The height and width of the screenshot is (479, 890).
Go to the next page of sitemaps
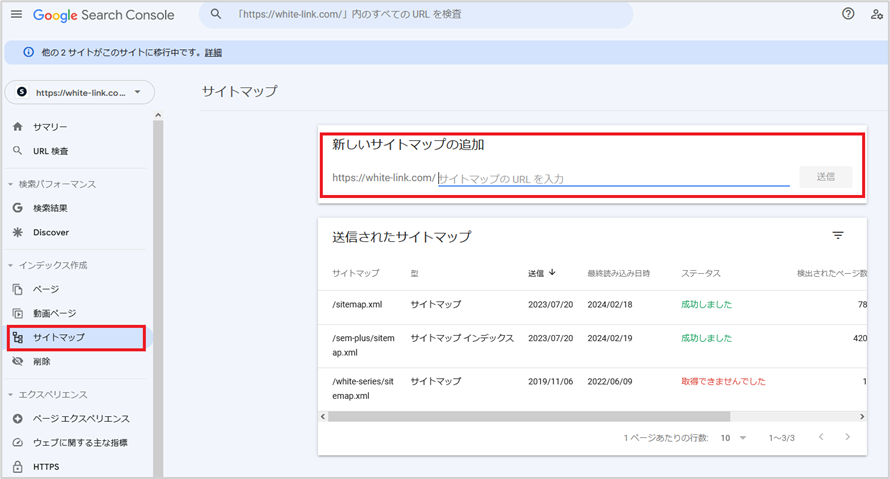click(847, 437)
